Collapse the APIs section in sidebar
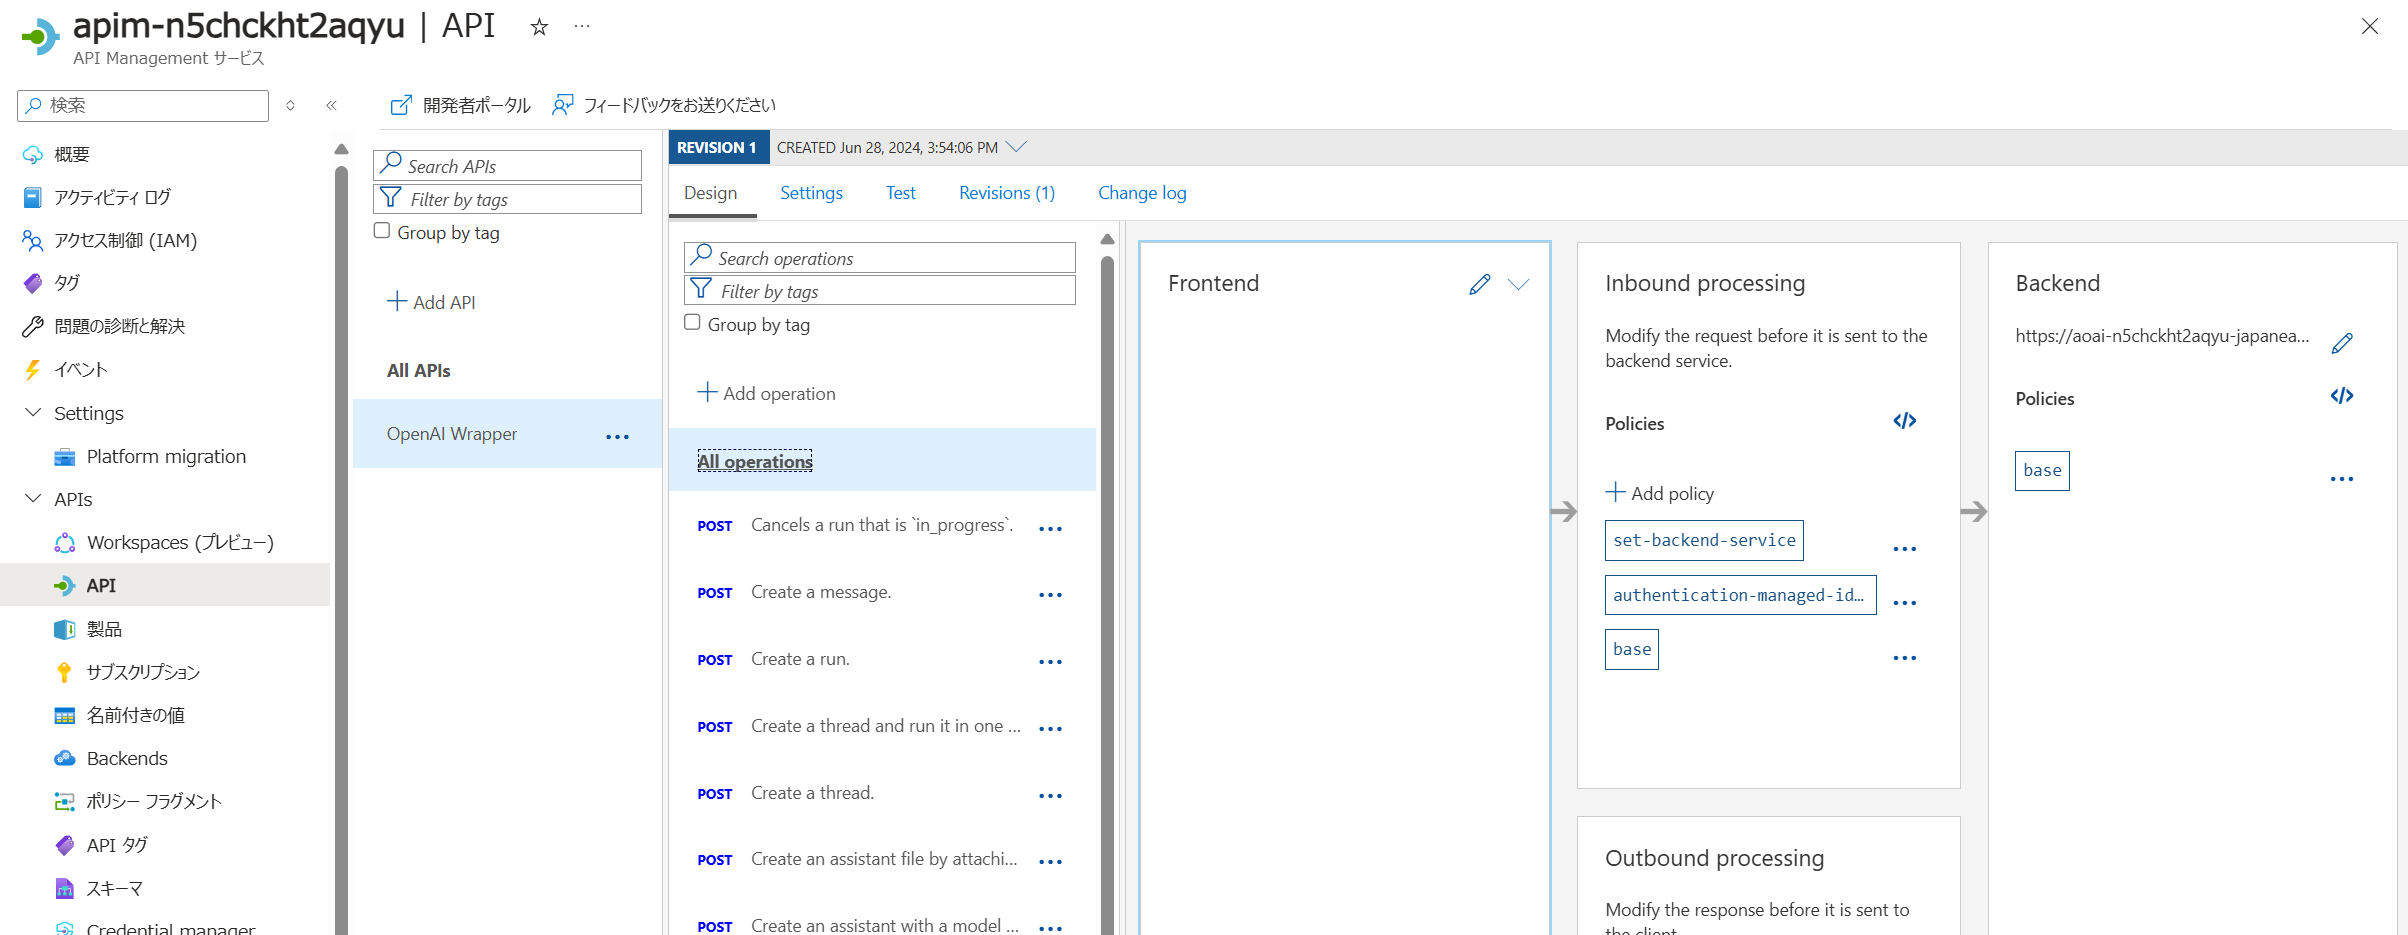2408x935 pixels. (x=33, y=499)
